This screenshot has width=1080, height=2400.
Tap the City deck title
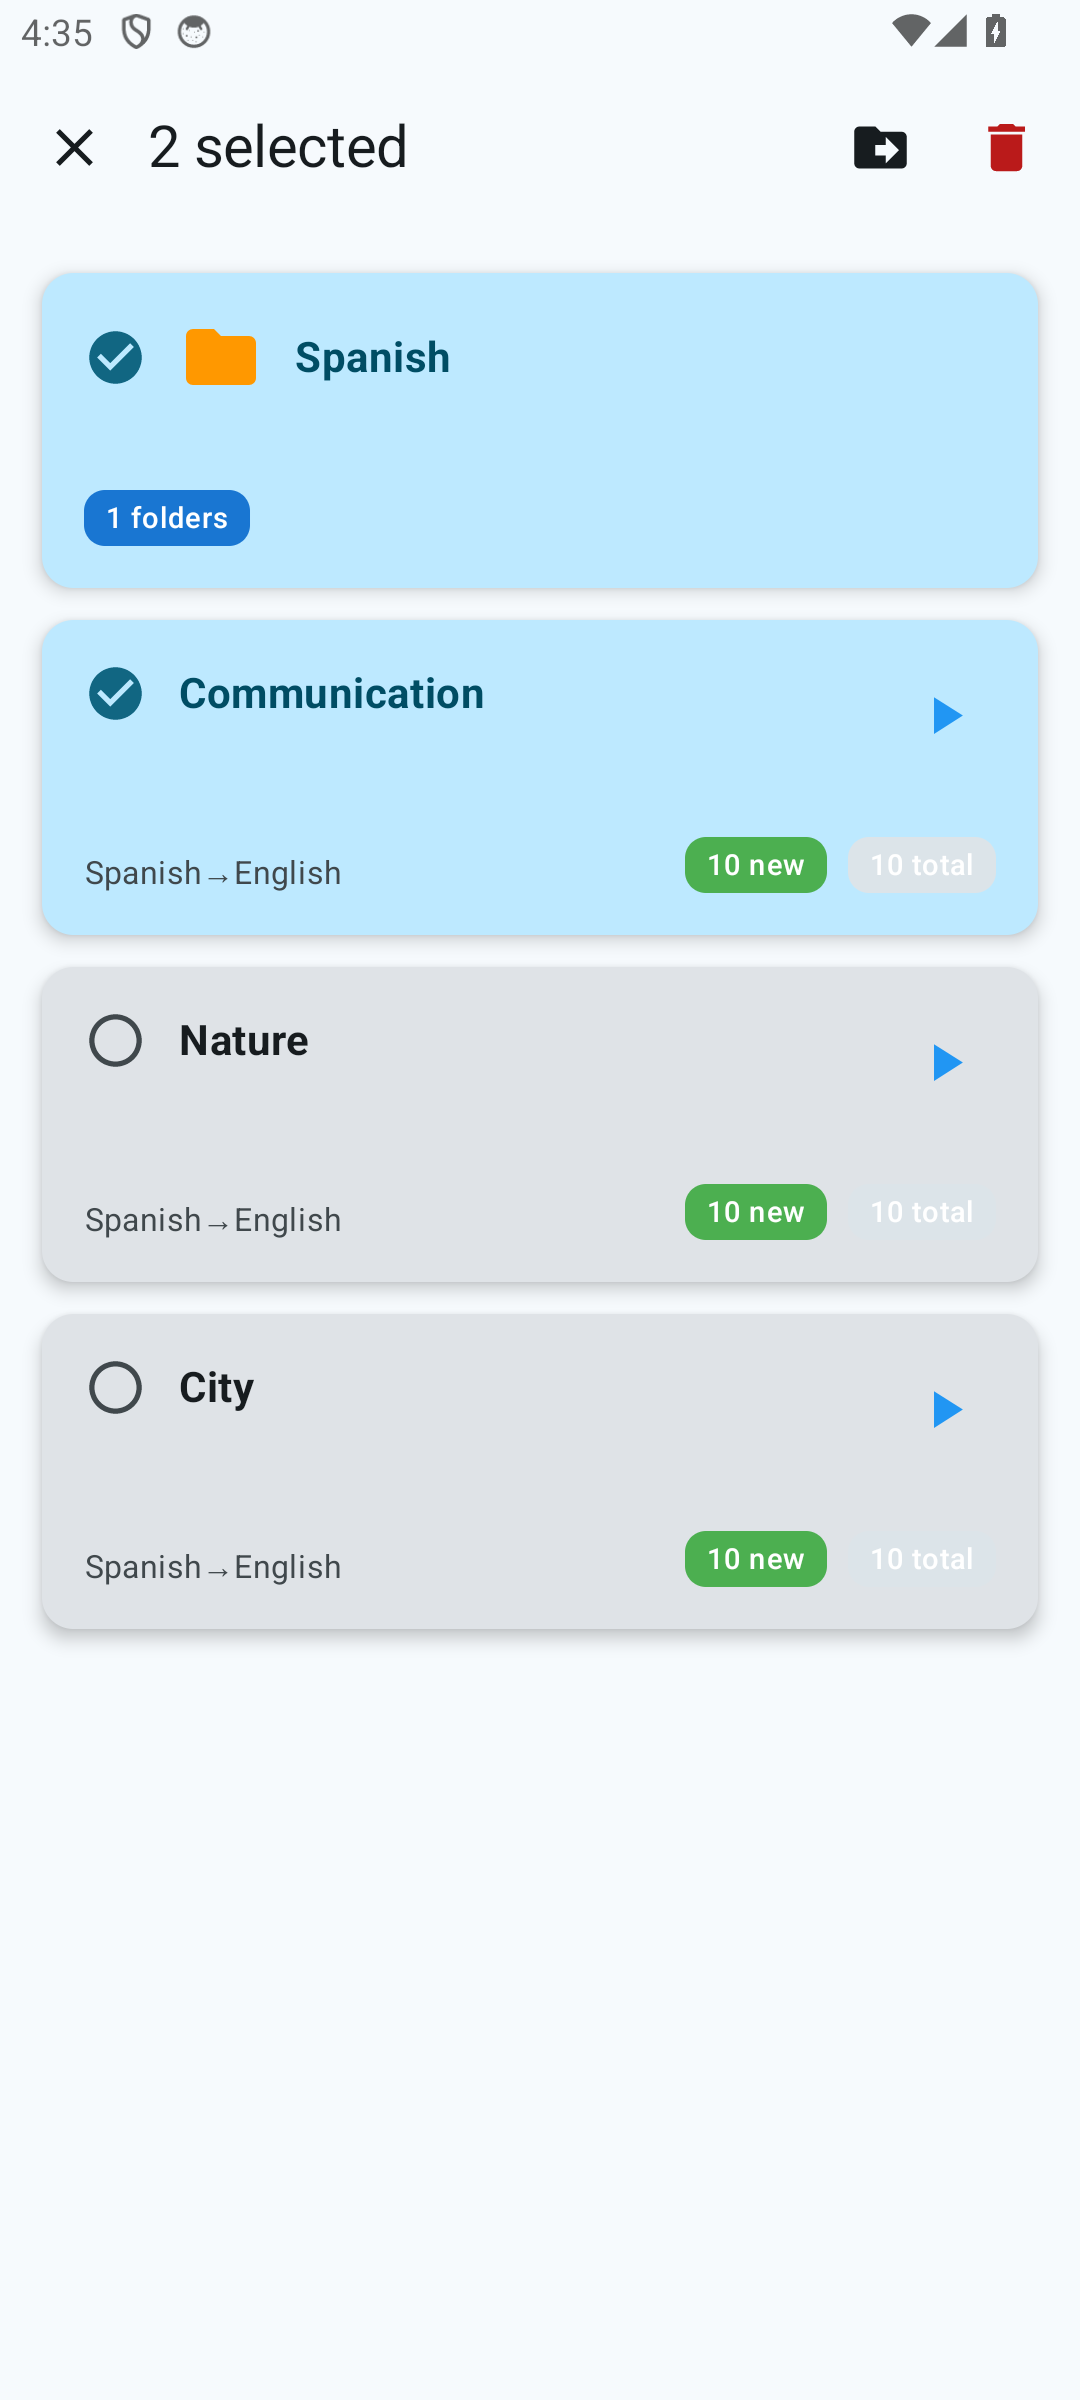point(216,1387)
